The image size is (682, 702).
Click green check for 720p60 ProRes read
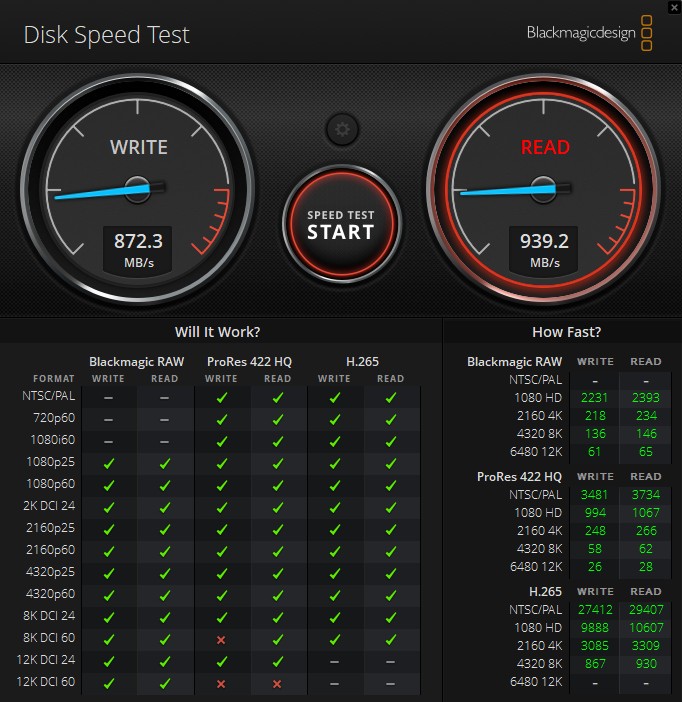pyautogui.click(x=278, y=419)
